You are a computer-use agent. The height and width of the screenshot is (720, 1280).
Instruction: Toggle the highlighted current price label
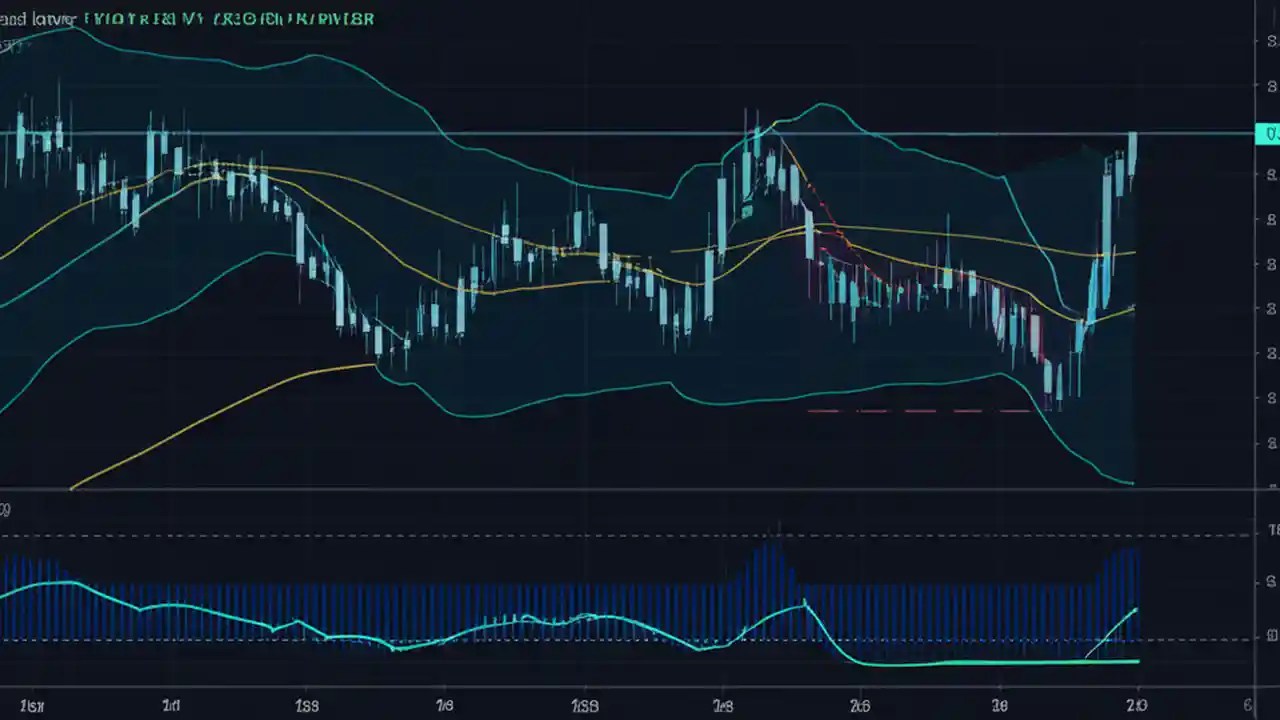1268,133
